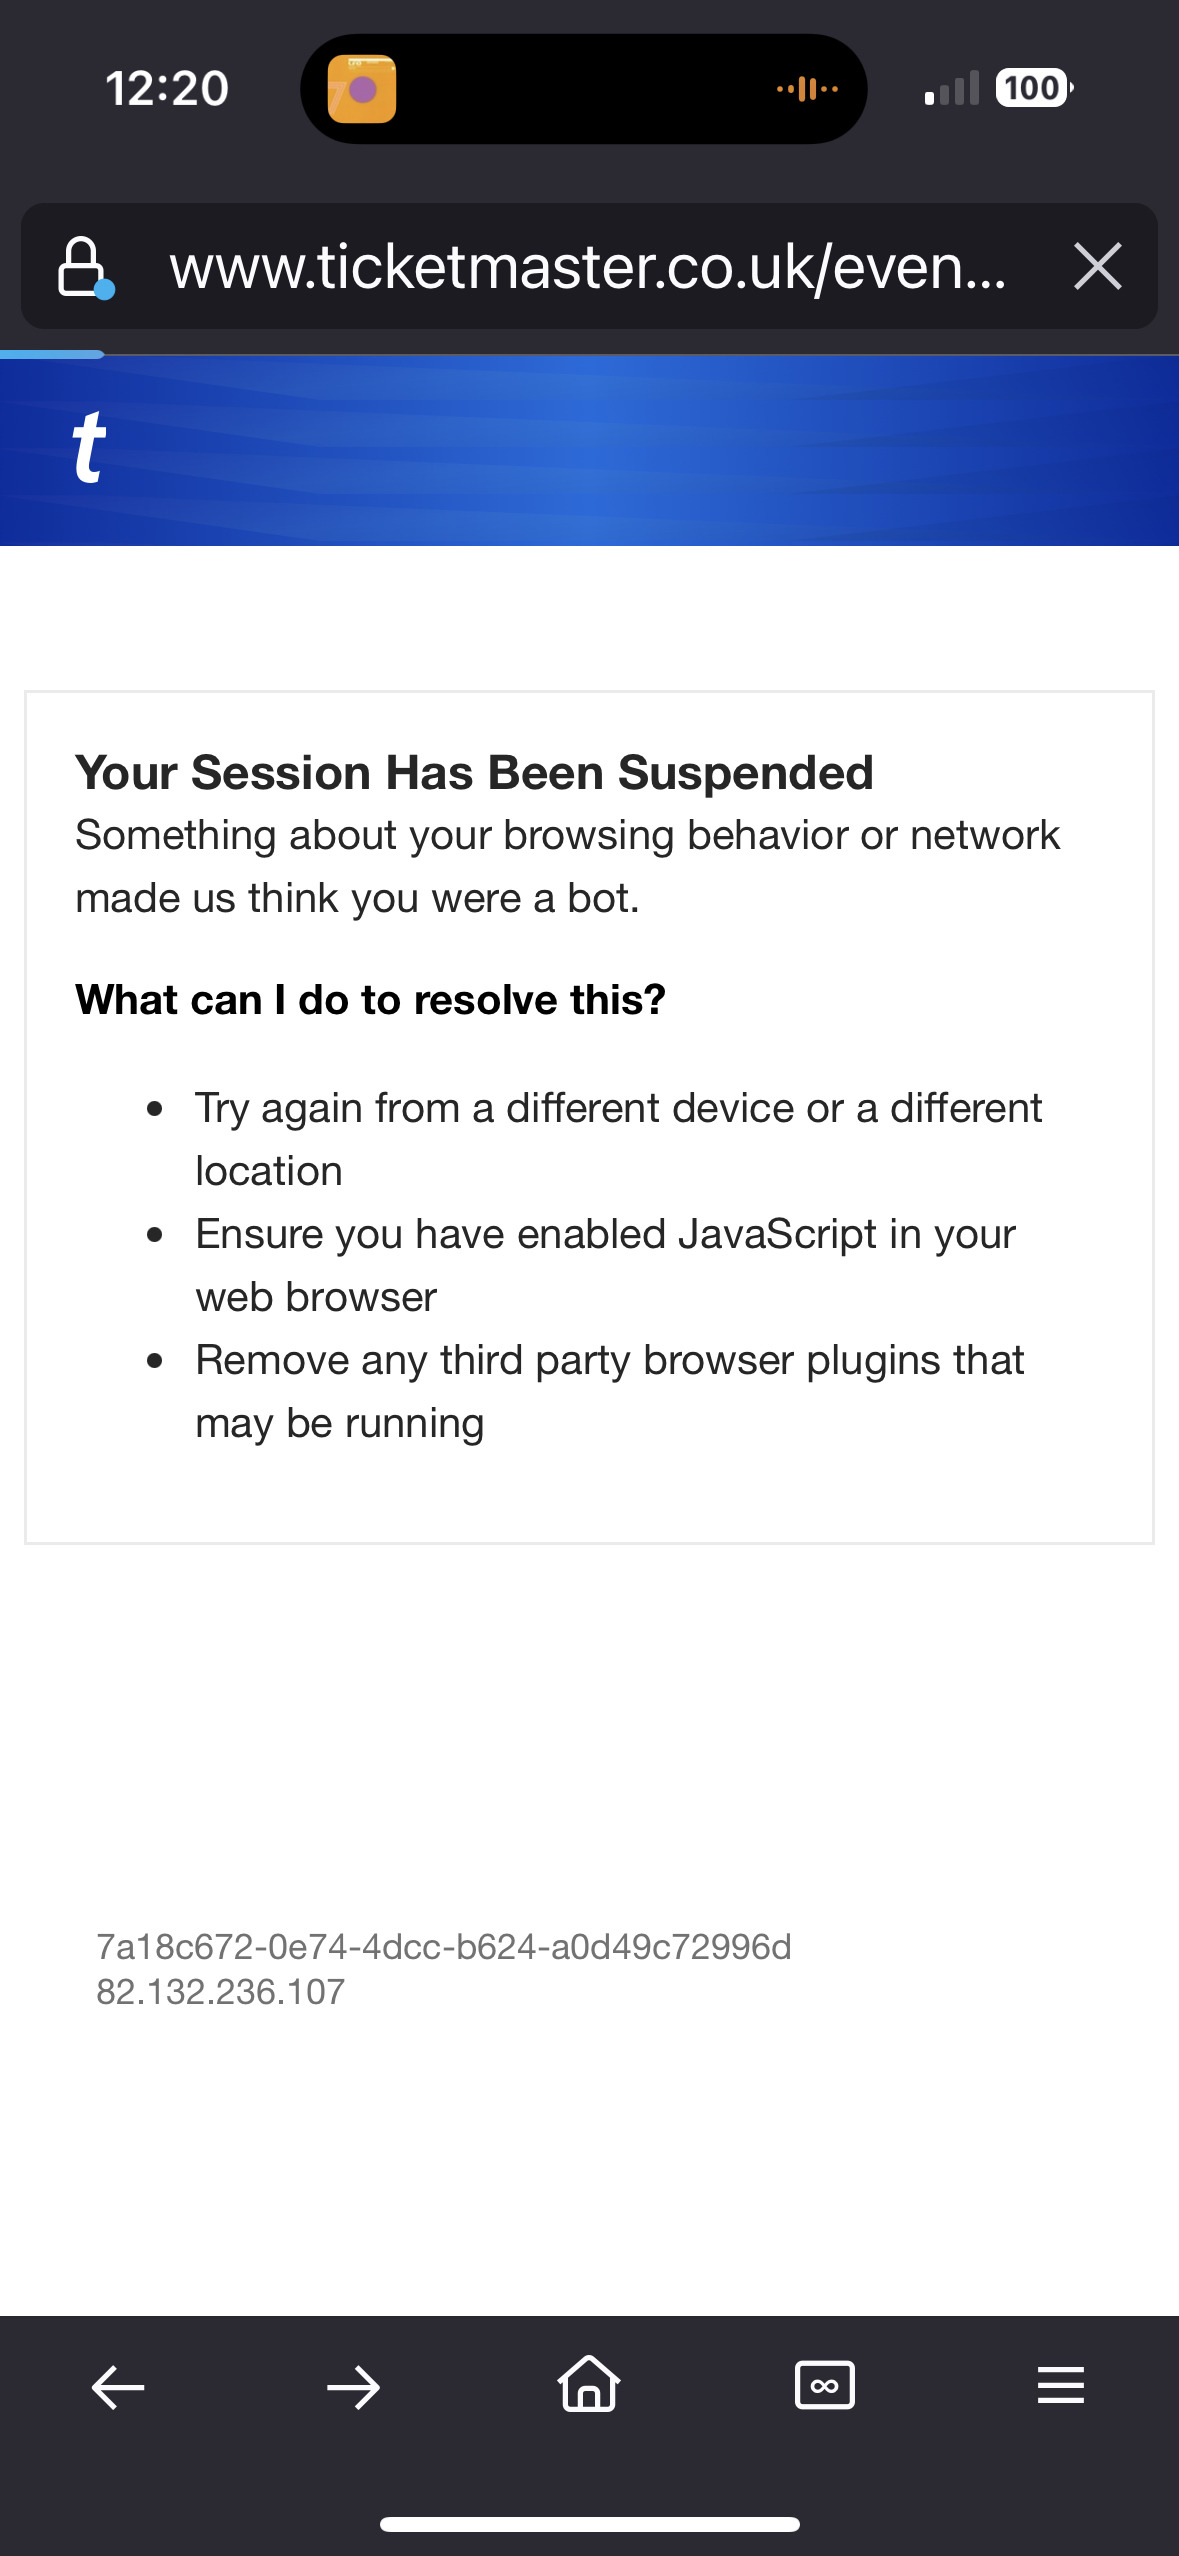Navigate forward with the right arrow
Screen dimensions: 1179x2556
(353, 2388)
